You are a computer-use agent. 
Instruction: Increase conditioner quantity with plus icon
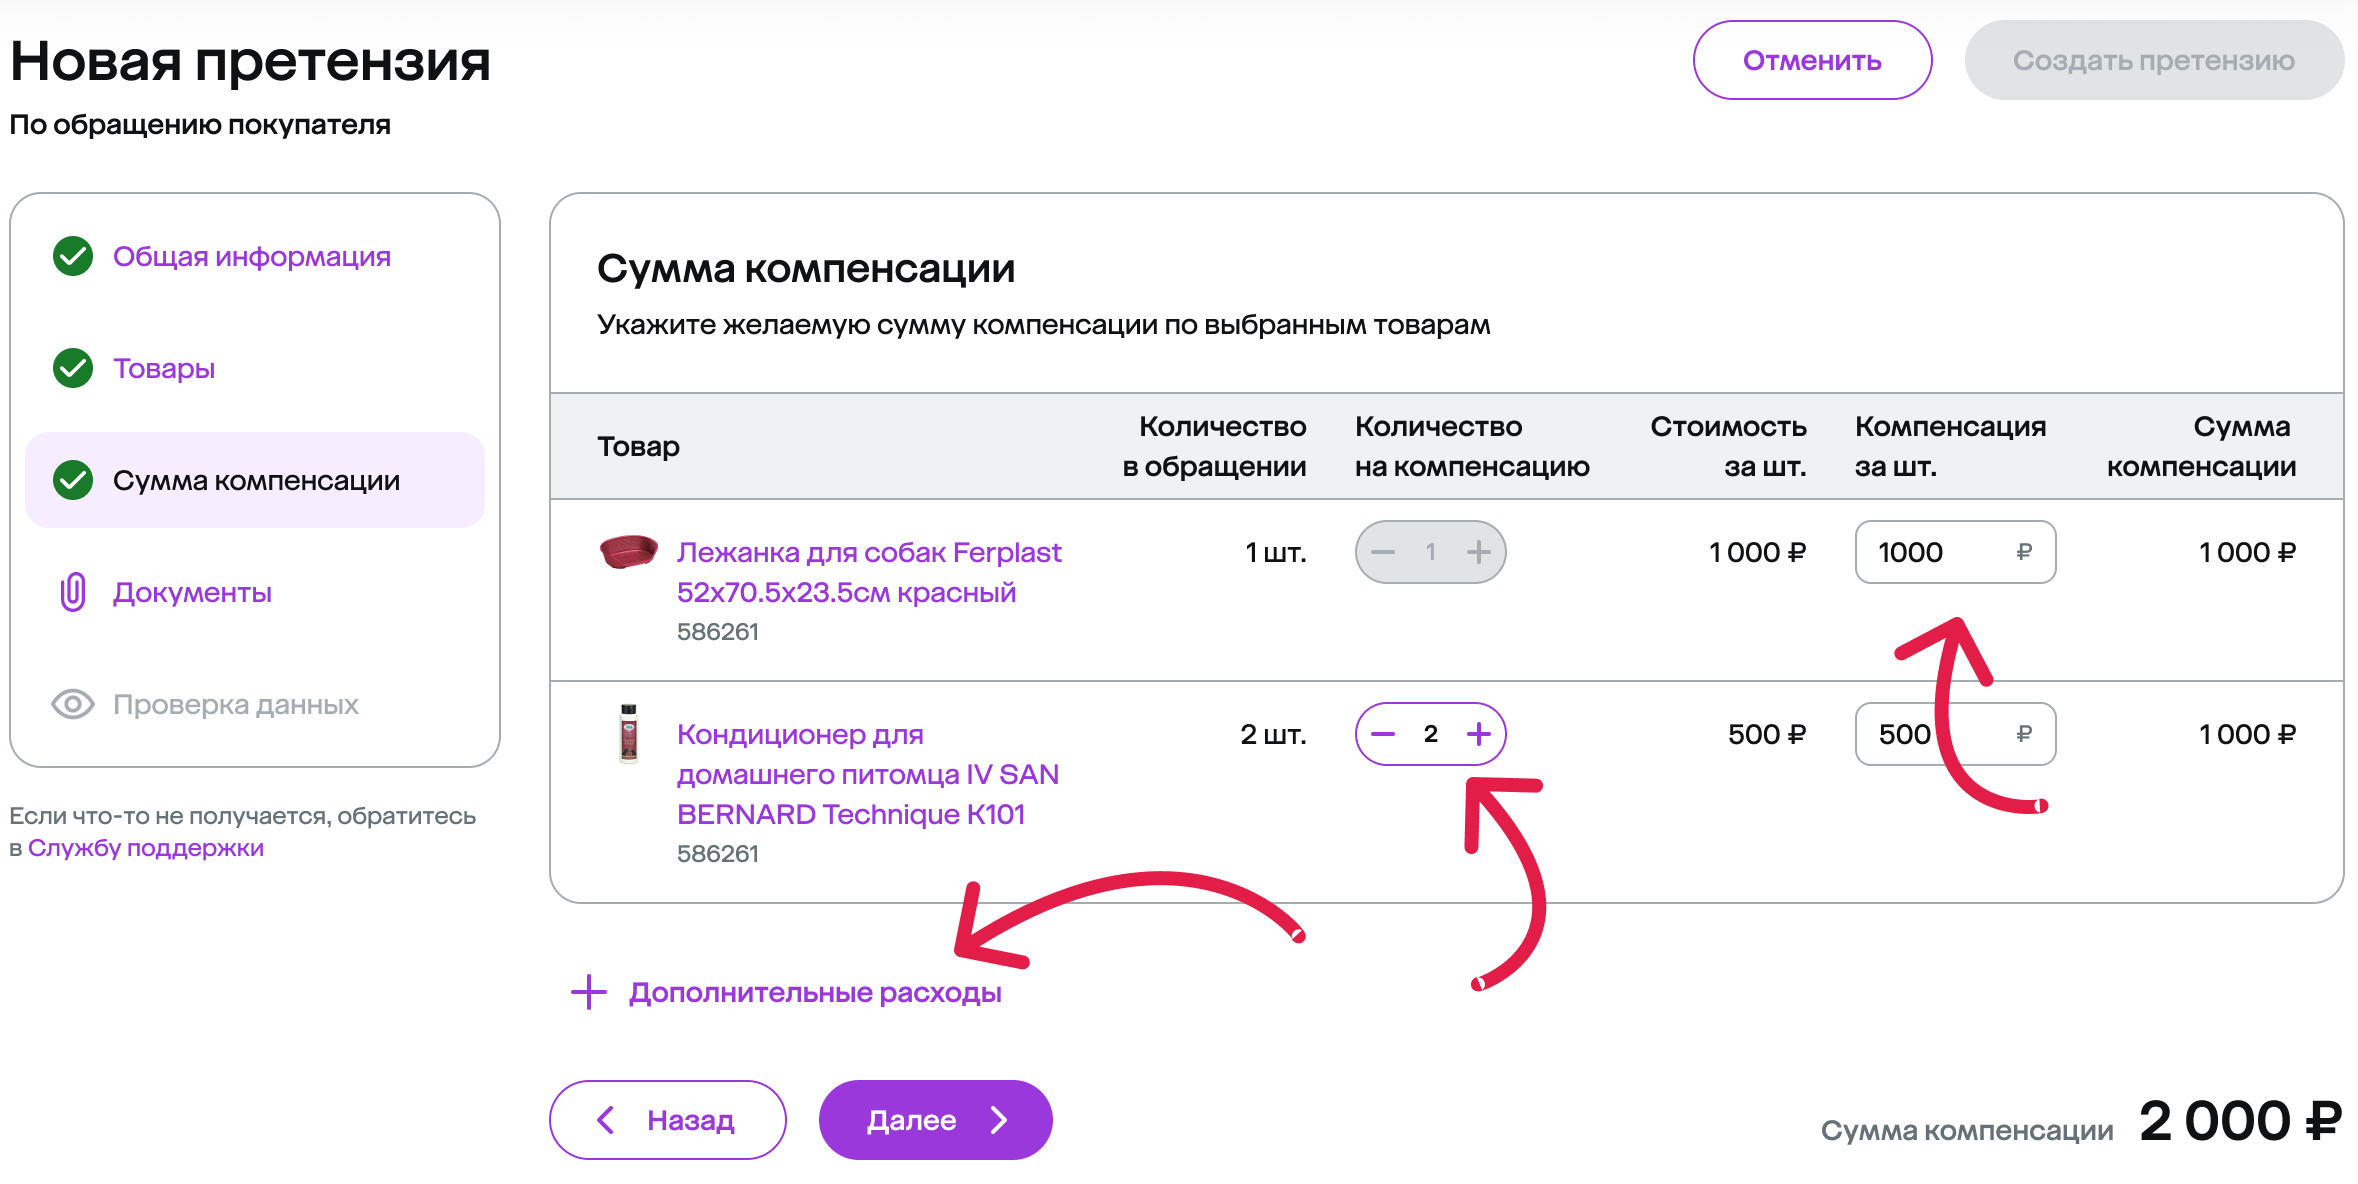point(1479,734)
